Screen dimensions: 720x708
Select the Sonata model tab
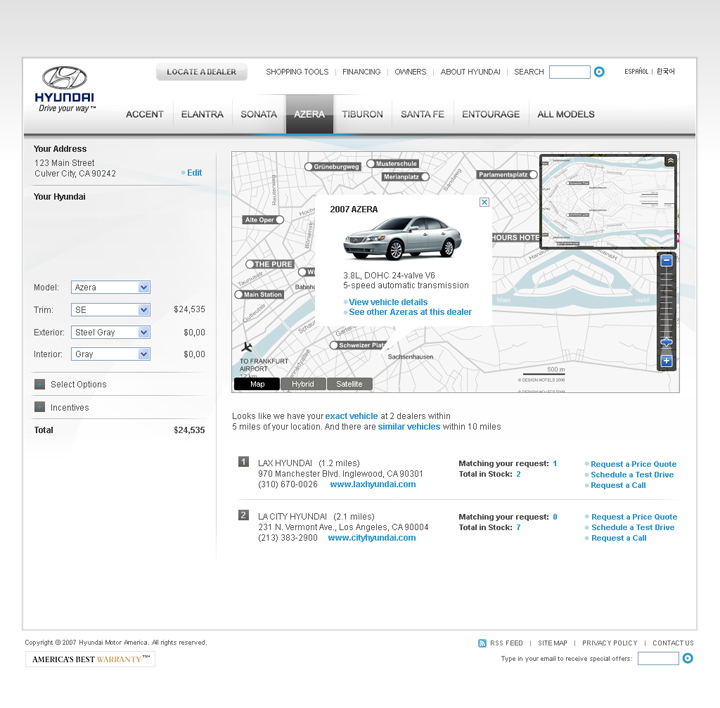point(259,114)
